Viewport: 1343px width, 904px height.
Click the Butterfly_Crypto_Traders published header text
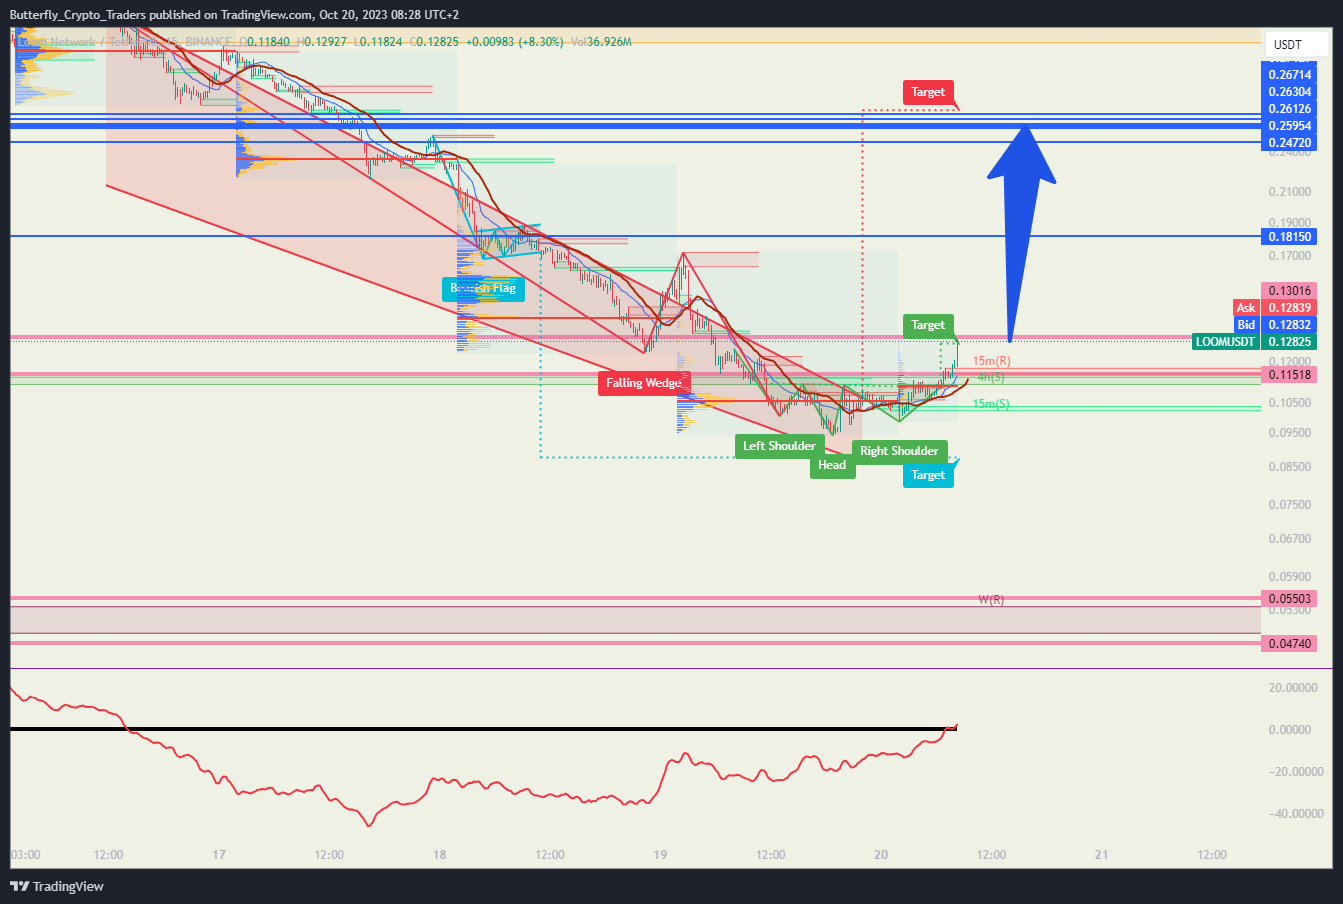coord(234,15)
